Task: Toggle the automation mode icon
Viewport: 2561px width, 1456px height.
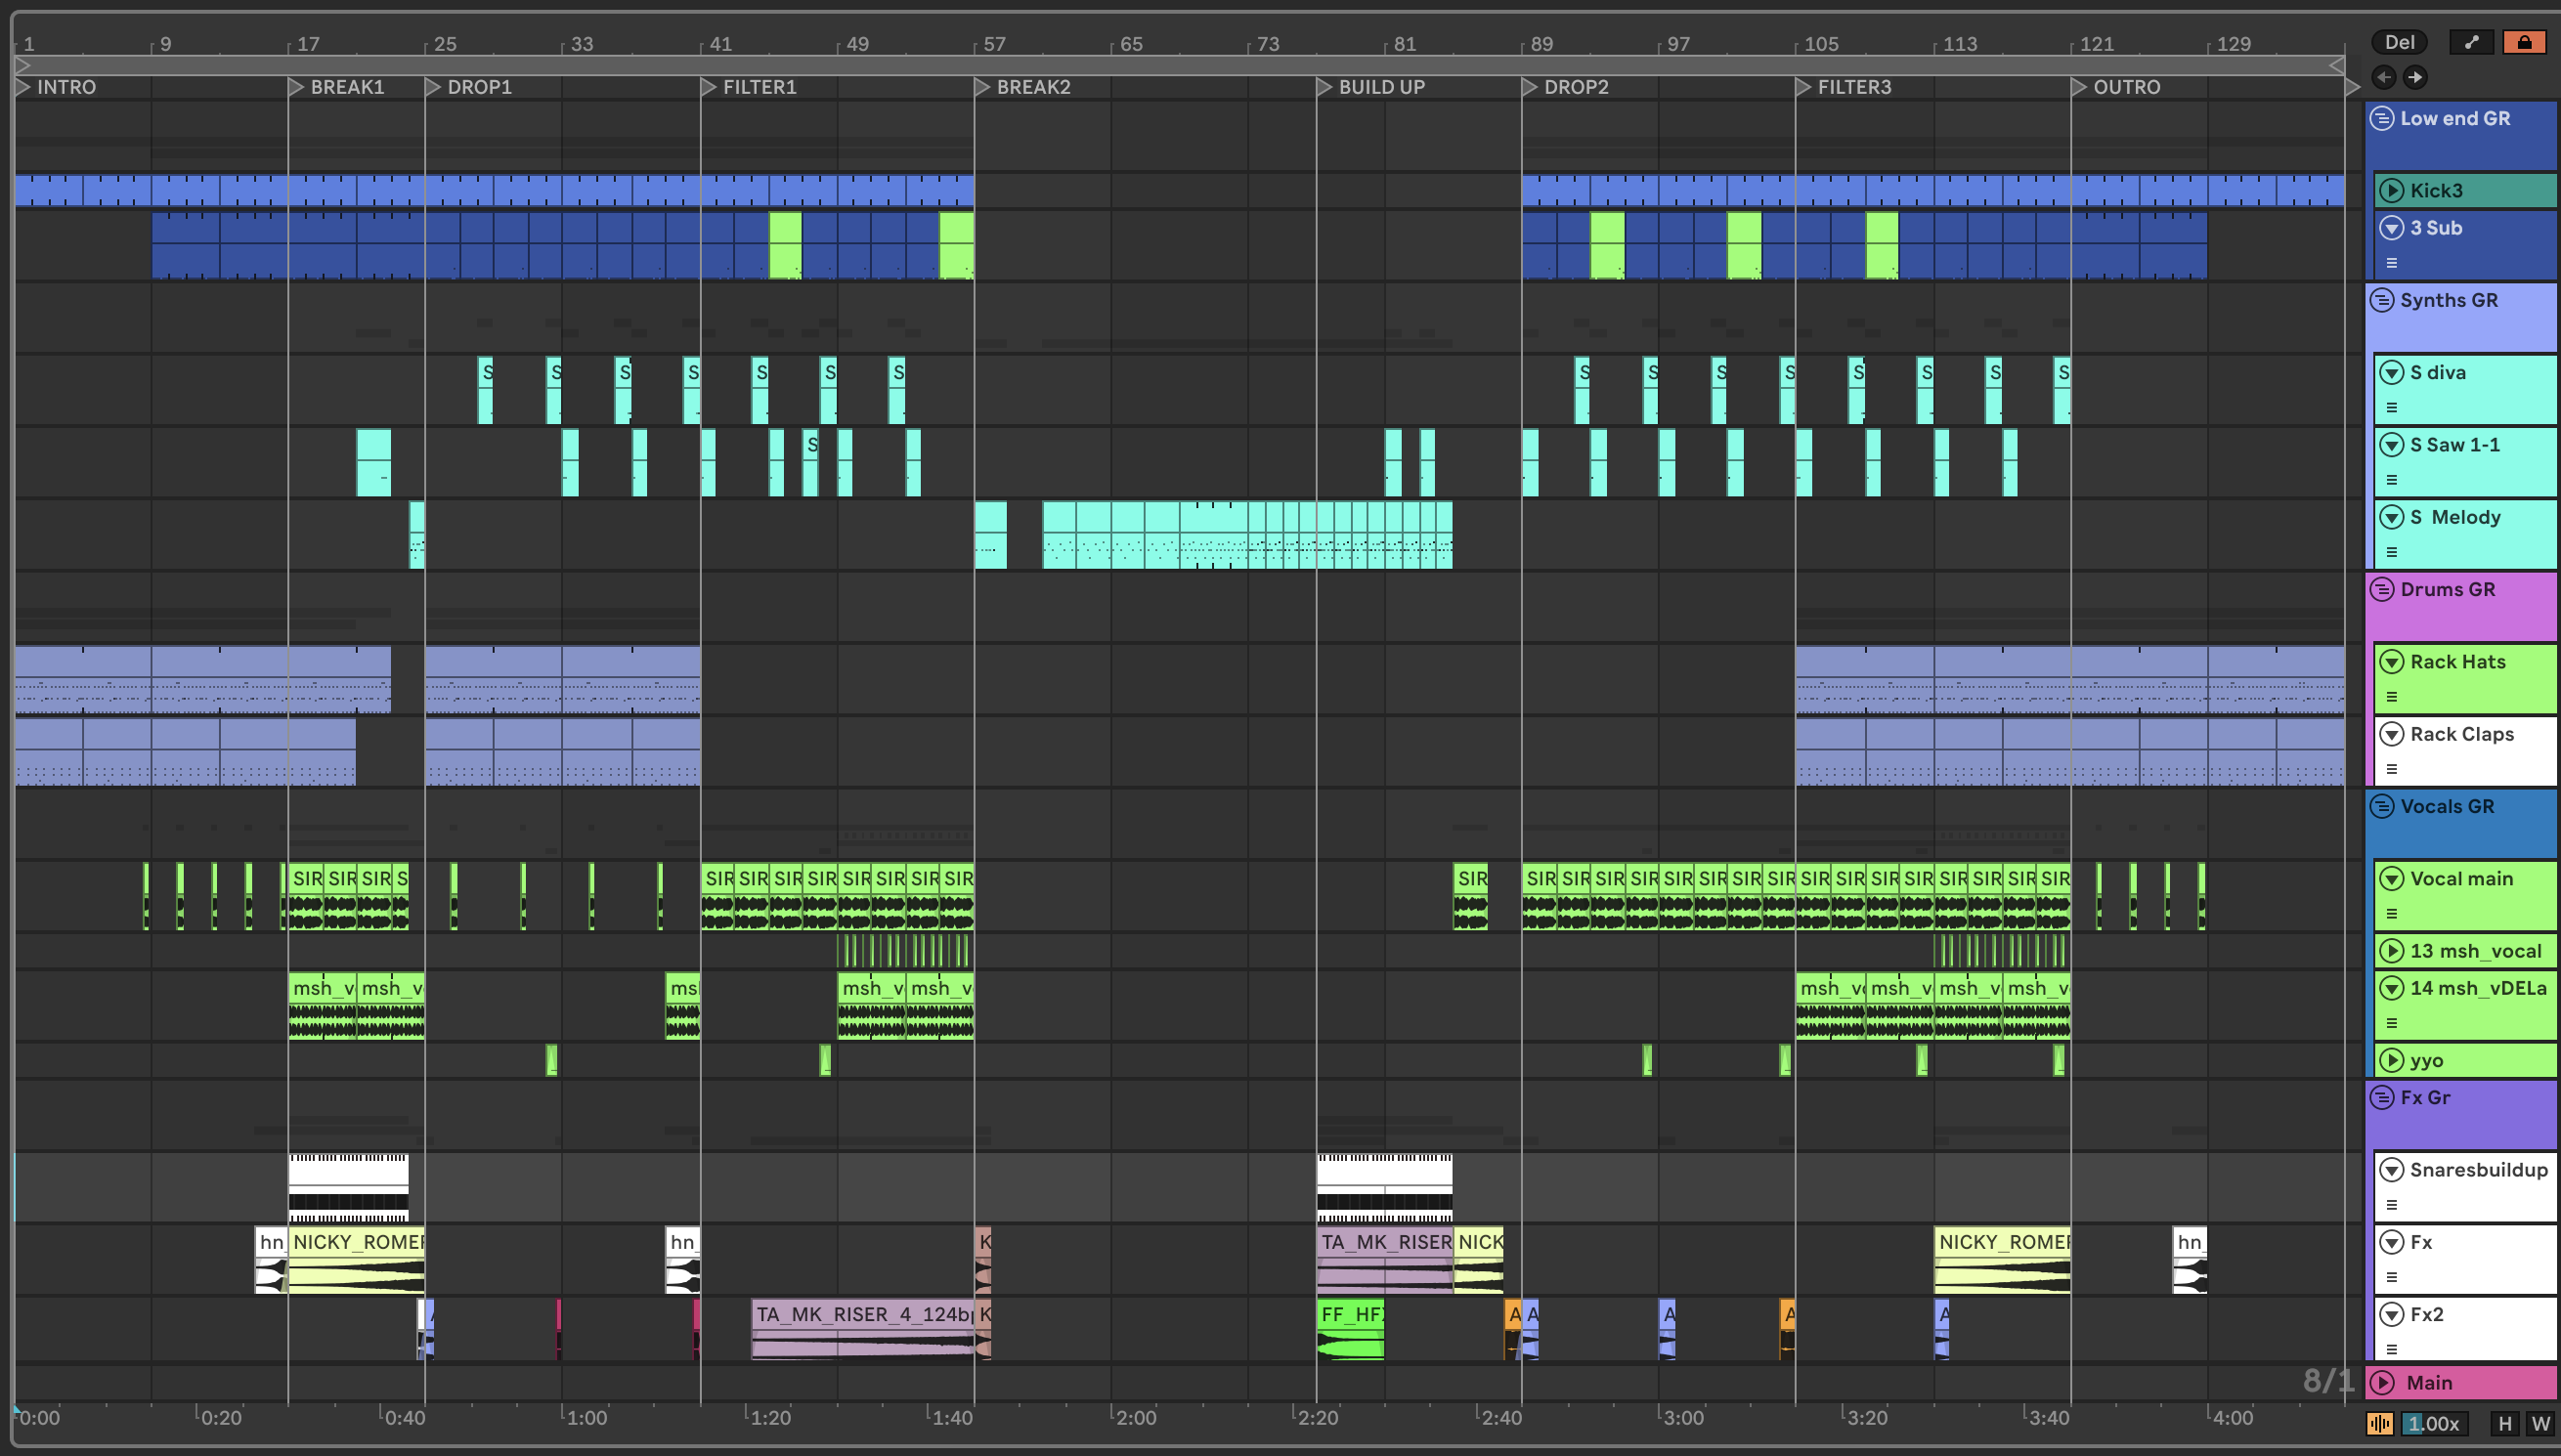Action: pyautogui.click(x=2471, y=42)
